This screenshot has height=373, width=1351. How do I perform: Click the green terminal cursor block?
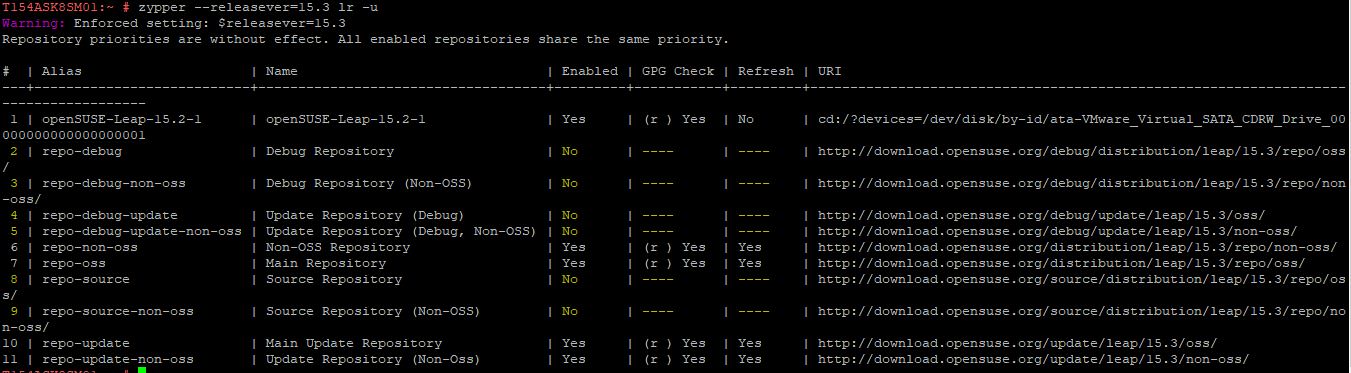(142, 370)
